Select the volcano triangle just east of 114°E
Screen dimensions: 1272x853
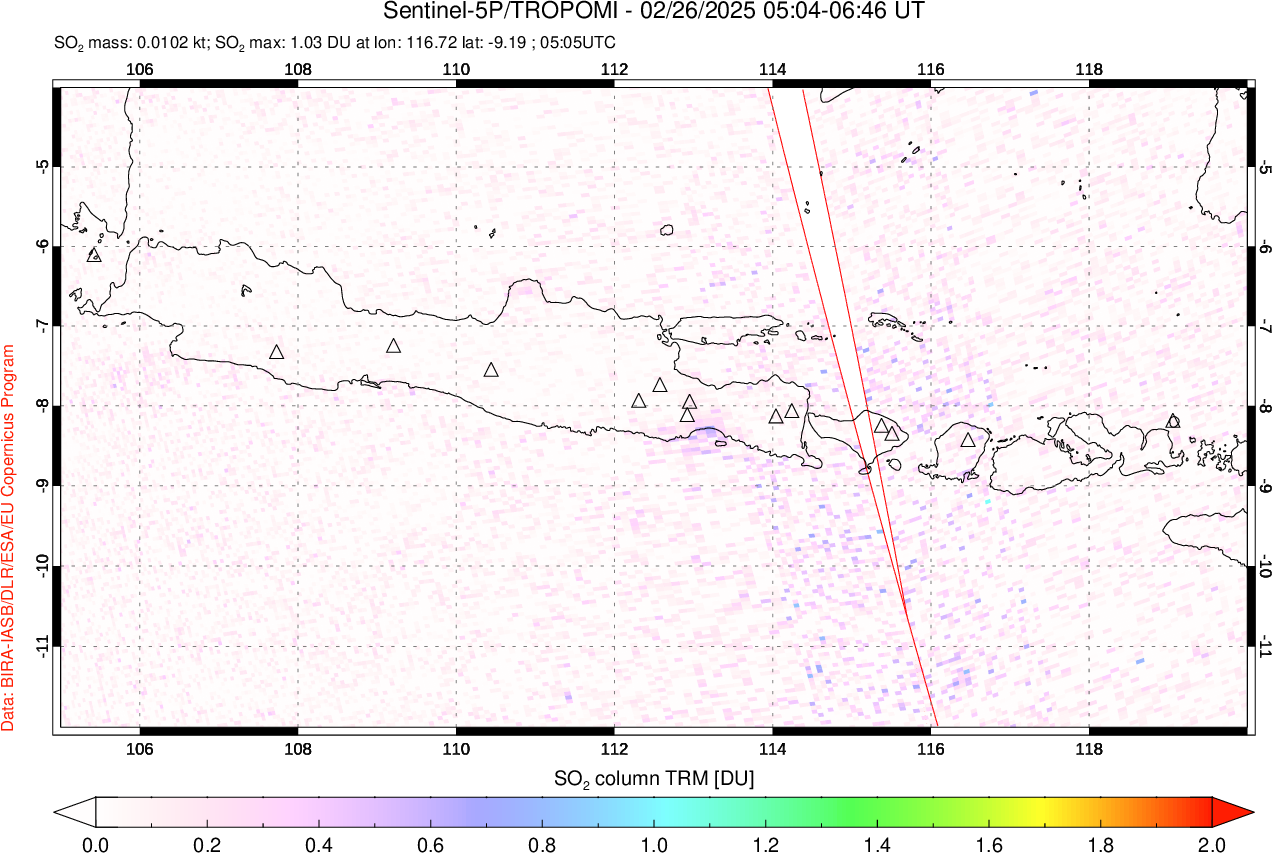point(776,416)
